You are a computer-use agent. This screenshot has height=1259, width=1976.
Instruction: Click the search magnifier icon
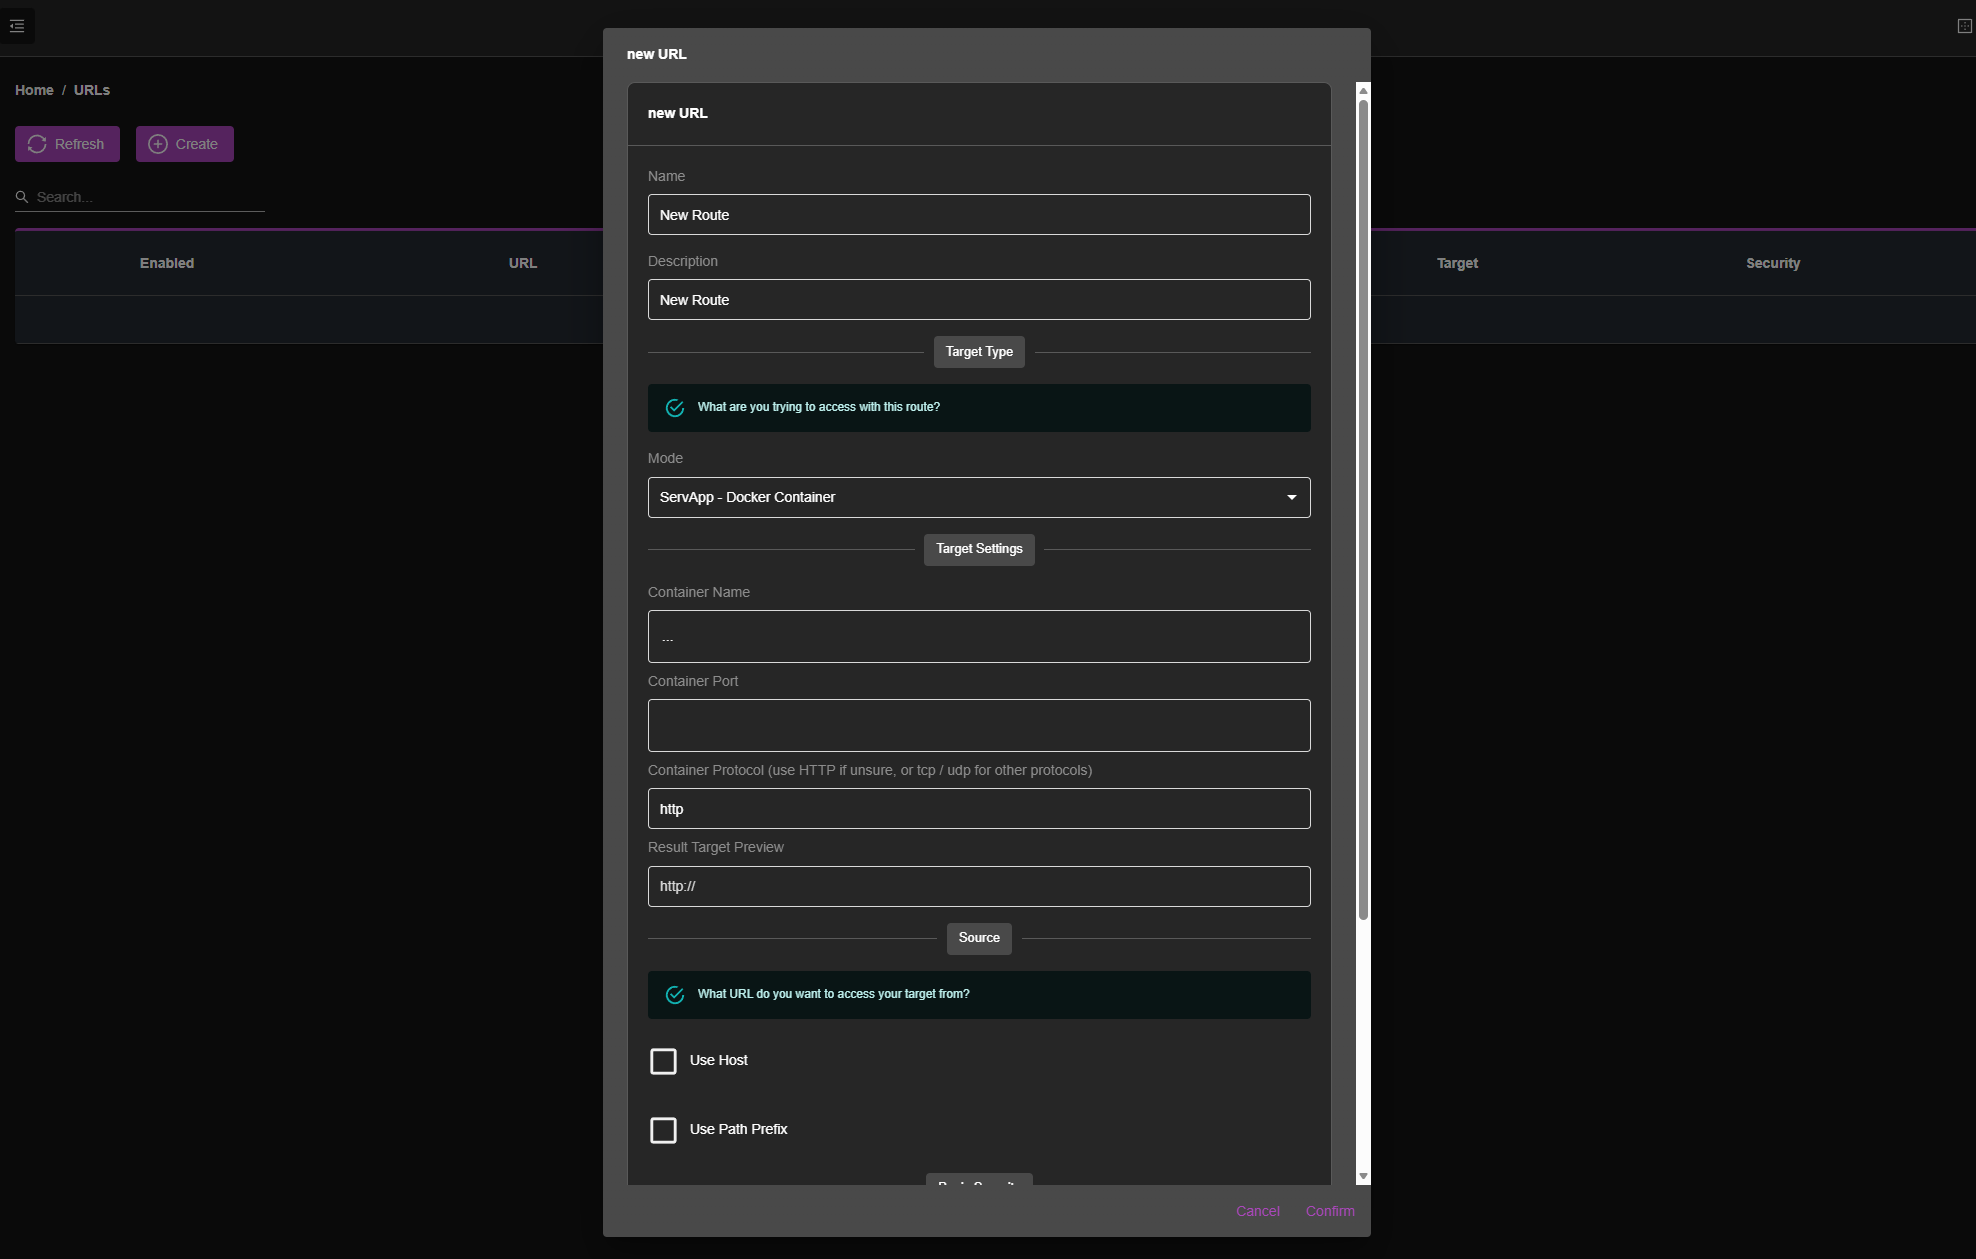pos(22,197)
